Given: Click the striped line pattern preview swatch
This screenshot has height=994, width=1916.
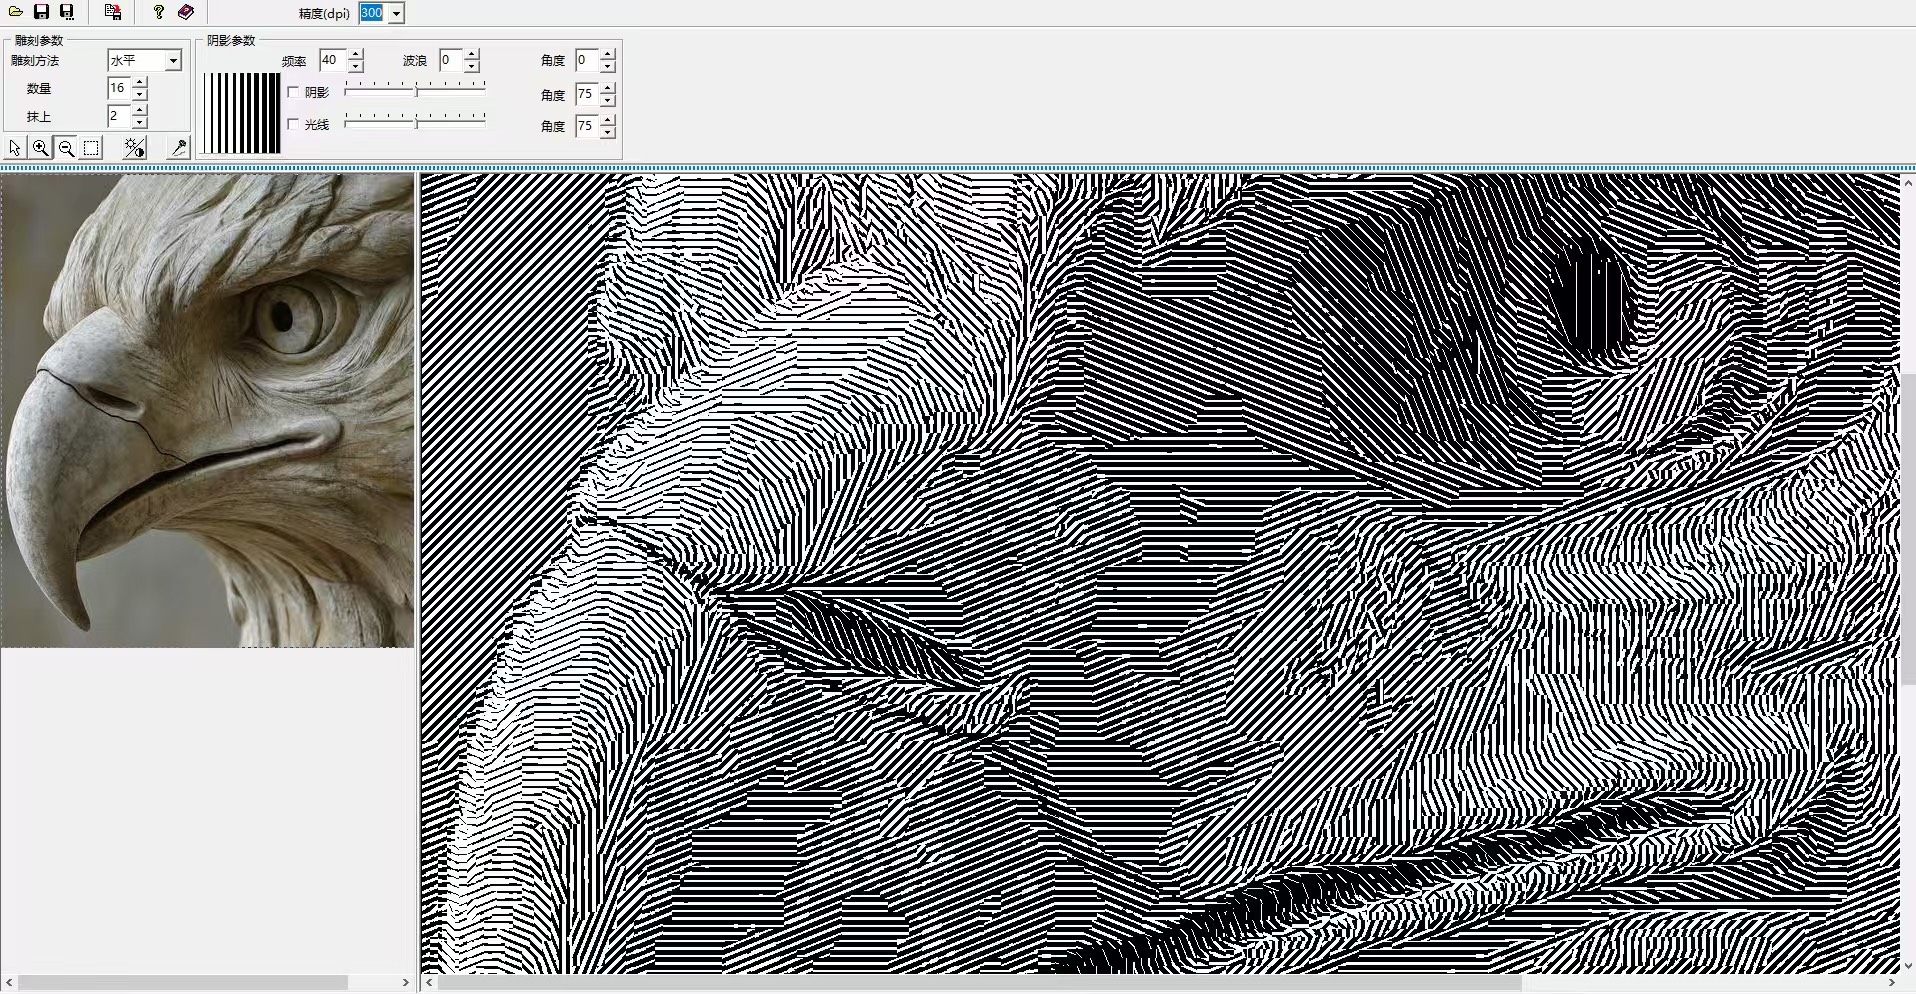Looking at the screenshot, I should point(242,113).
